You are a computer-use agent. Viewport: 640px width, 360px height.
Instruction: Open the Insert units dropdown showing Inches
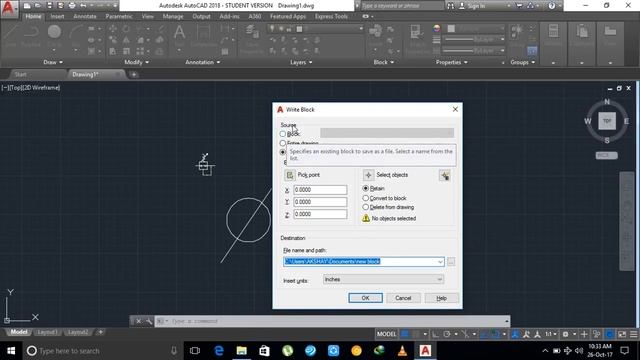point(383,280)
